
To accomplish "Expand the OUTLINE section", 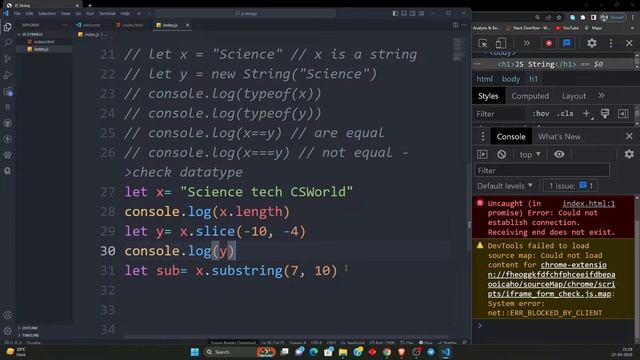I will (29, 328).
